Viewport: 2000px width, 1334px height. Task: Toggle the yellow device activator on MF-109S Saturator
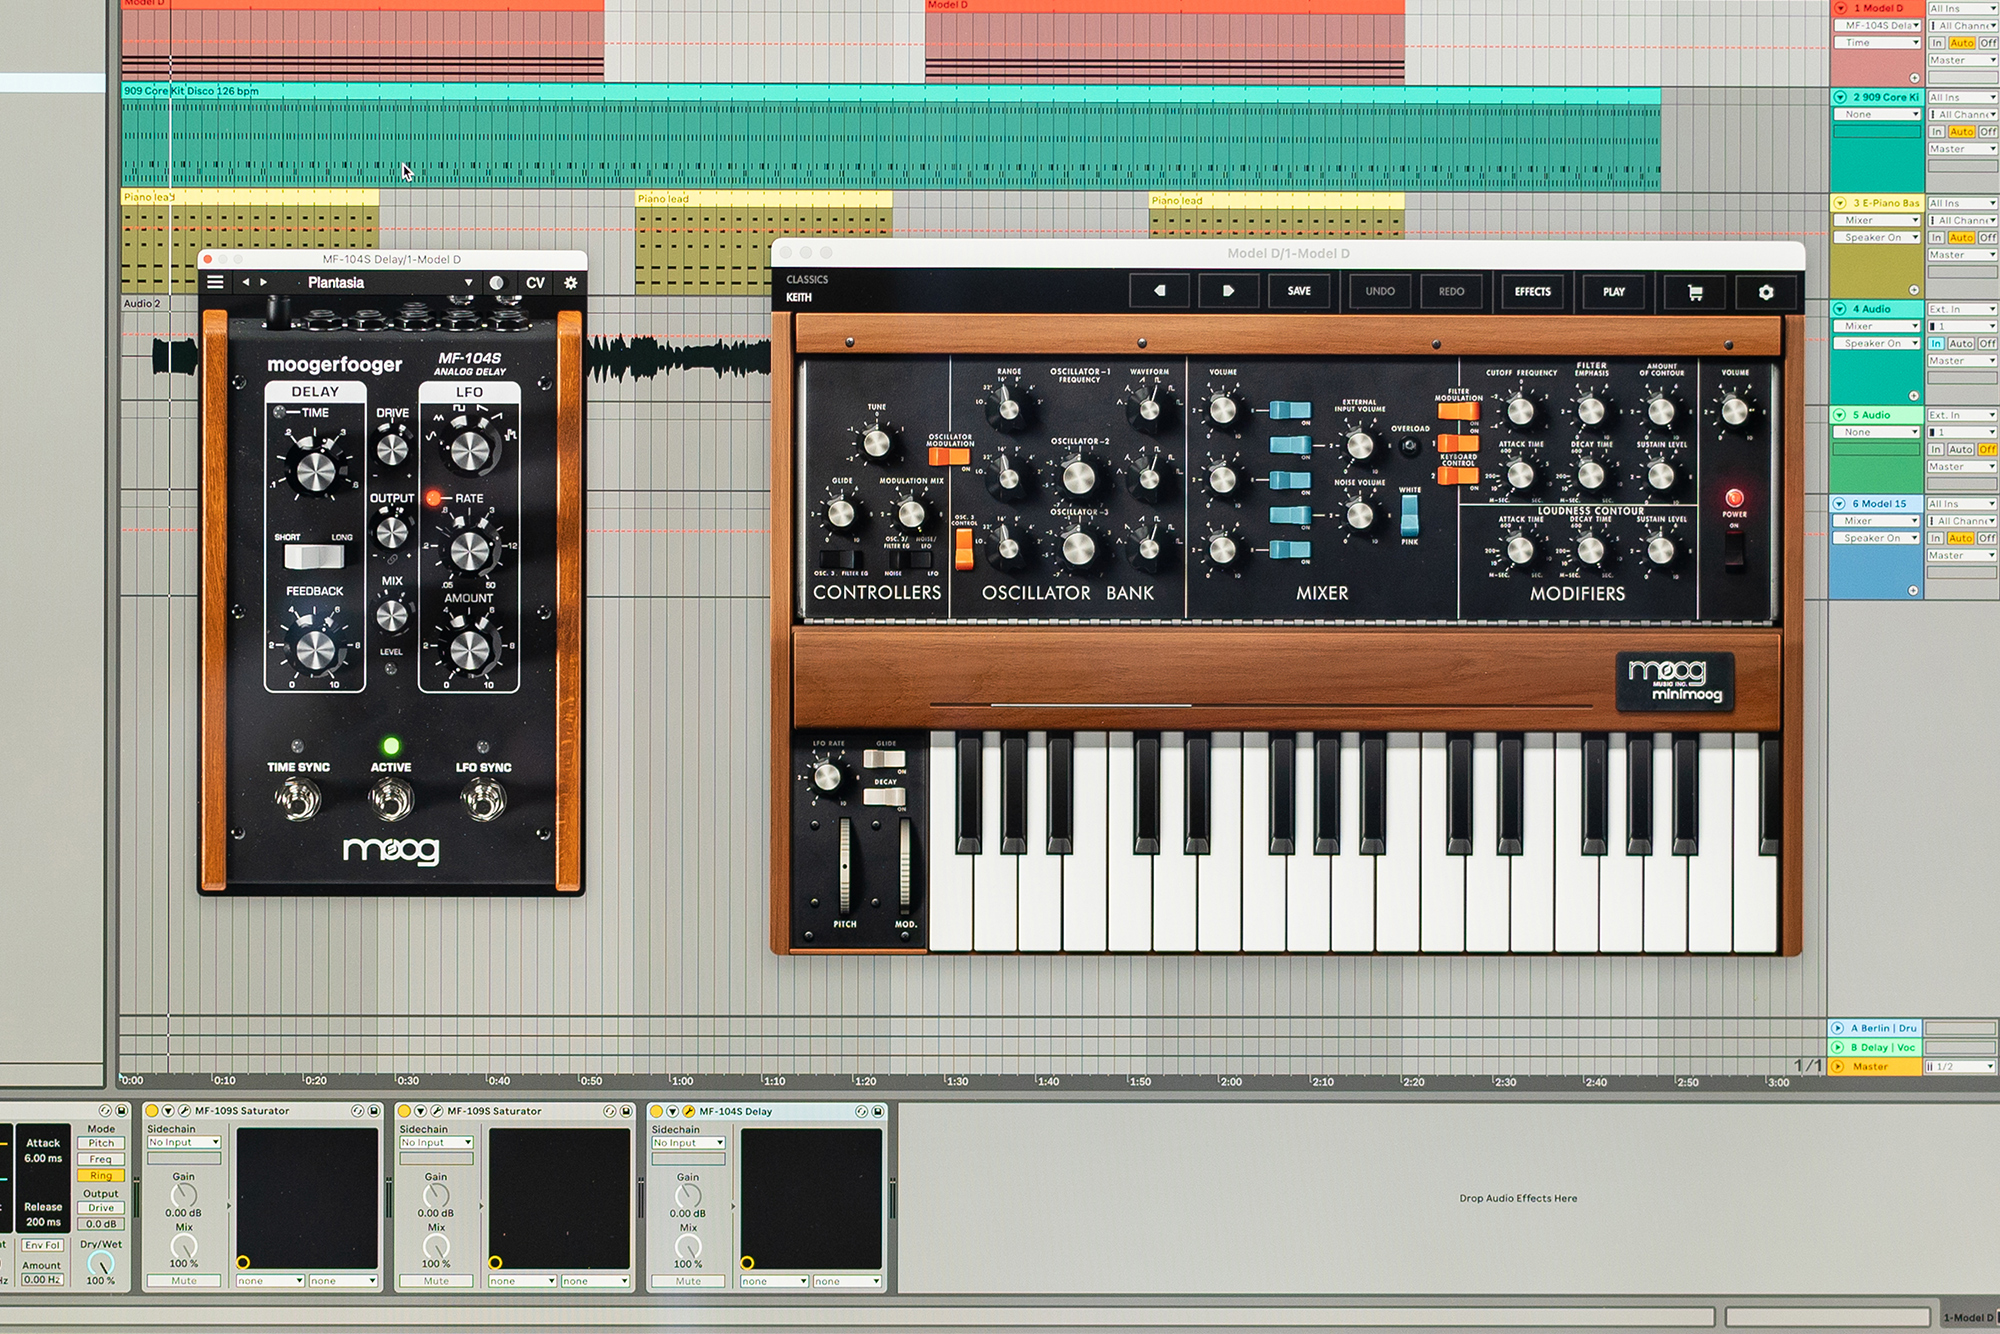(x=151, y=1111)
